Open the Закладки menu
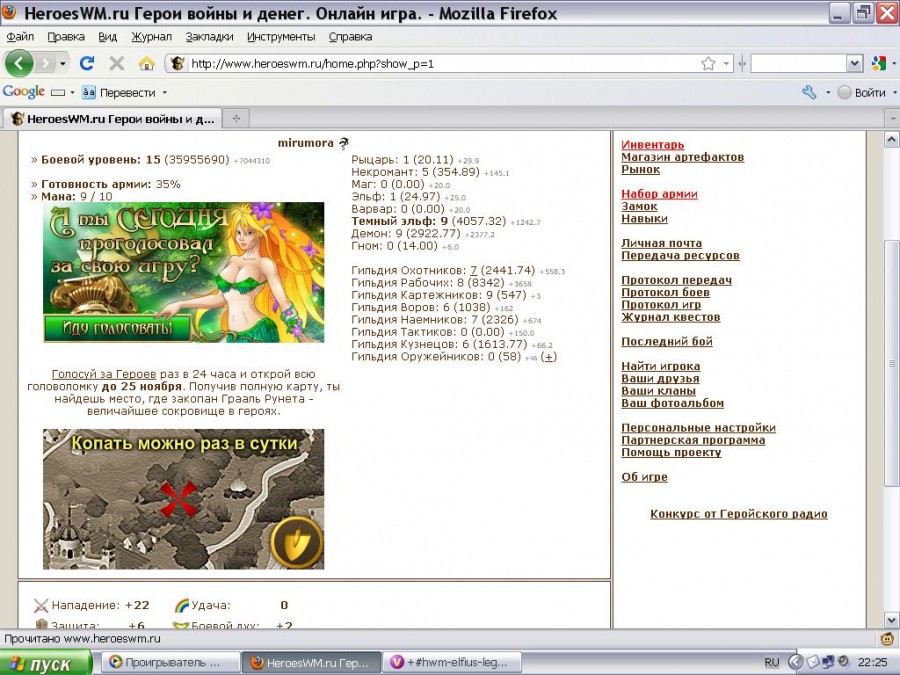The height and width of the screenshot is (675, 900). [210, 37]
